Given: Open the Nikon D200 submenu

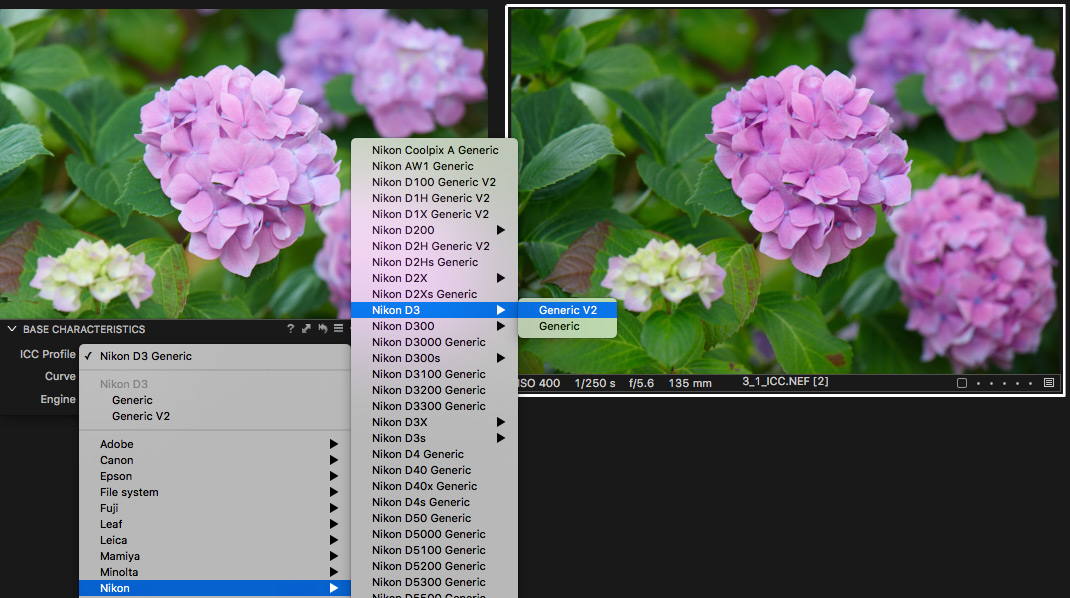Looking at the screenshot, I should [x=434, y=230].
